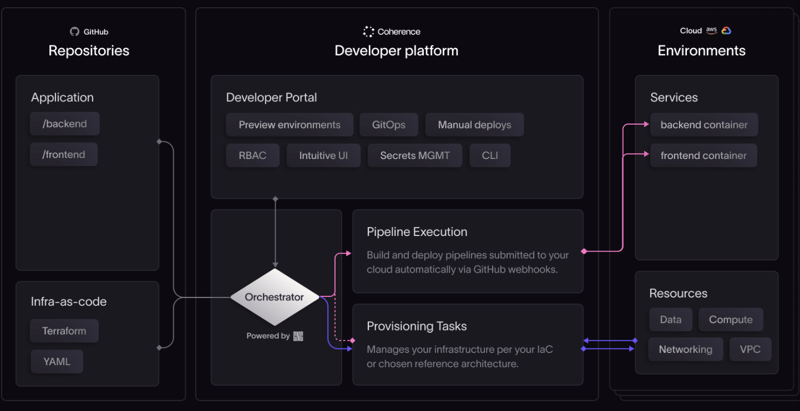The image size is (800, 411).
Task: Select the VPC resource chip
Action: coord(750,349)
